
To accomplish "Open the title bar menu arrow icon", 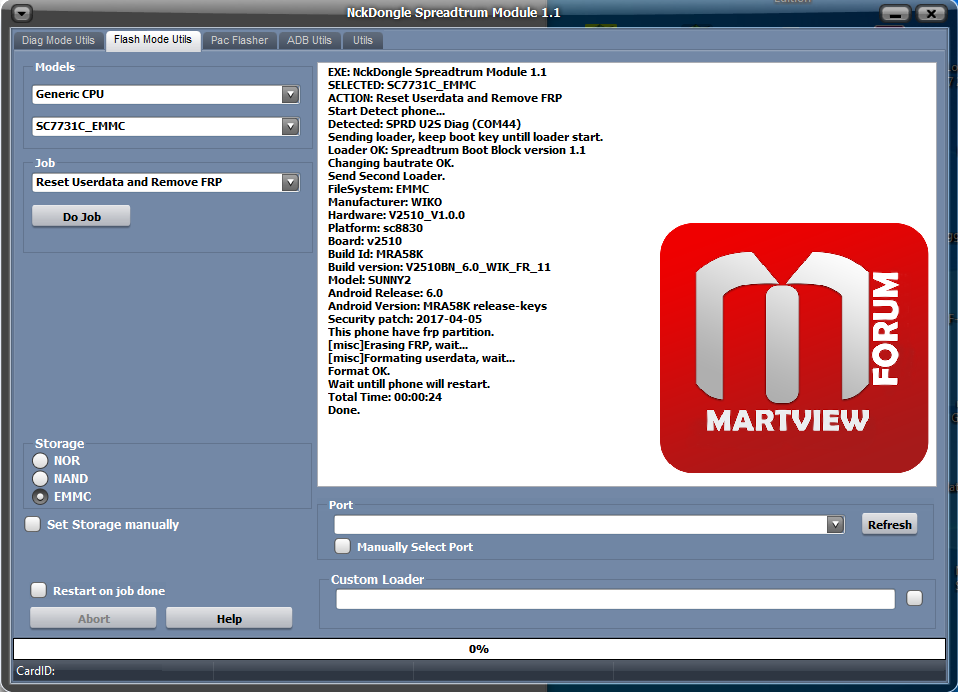I will point(21,13).
